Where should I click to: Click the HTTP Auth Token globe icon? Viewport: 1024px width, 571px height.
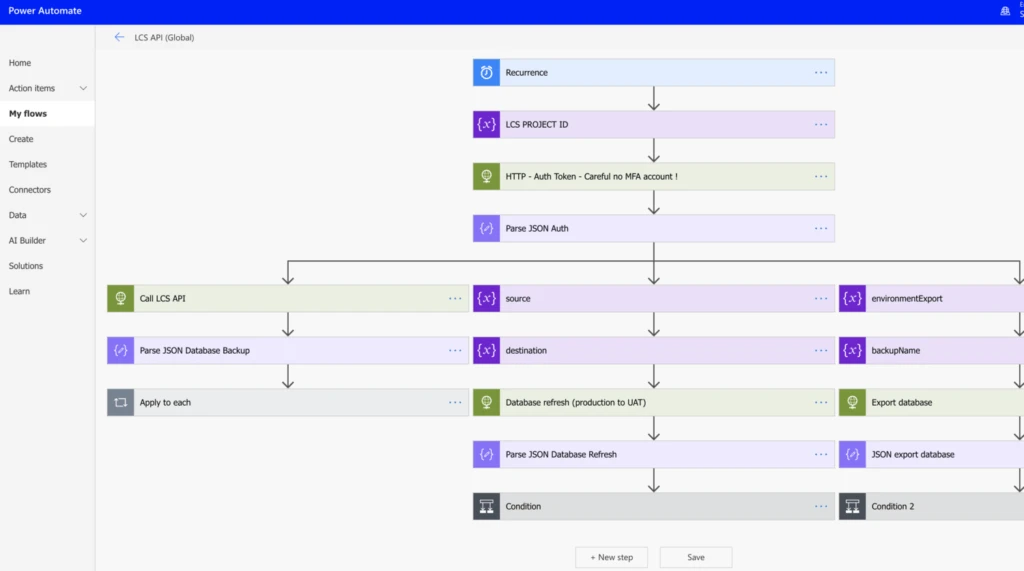[486, 177]
